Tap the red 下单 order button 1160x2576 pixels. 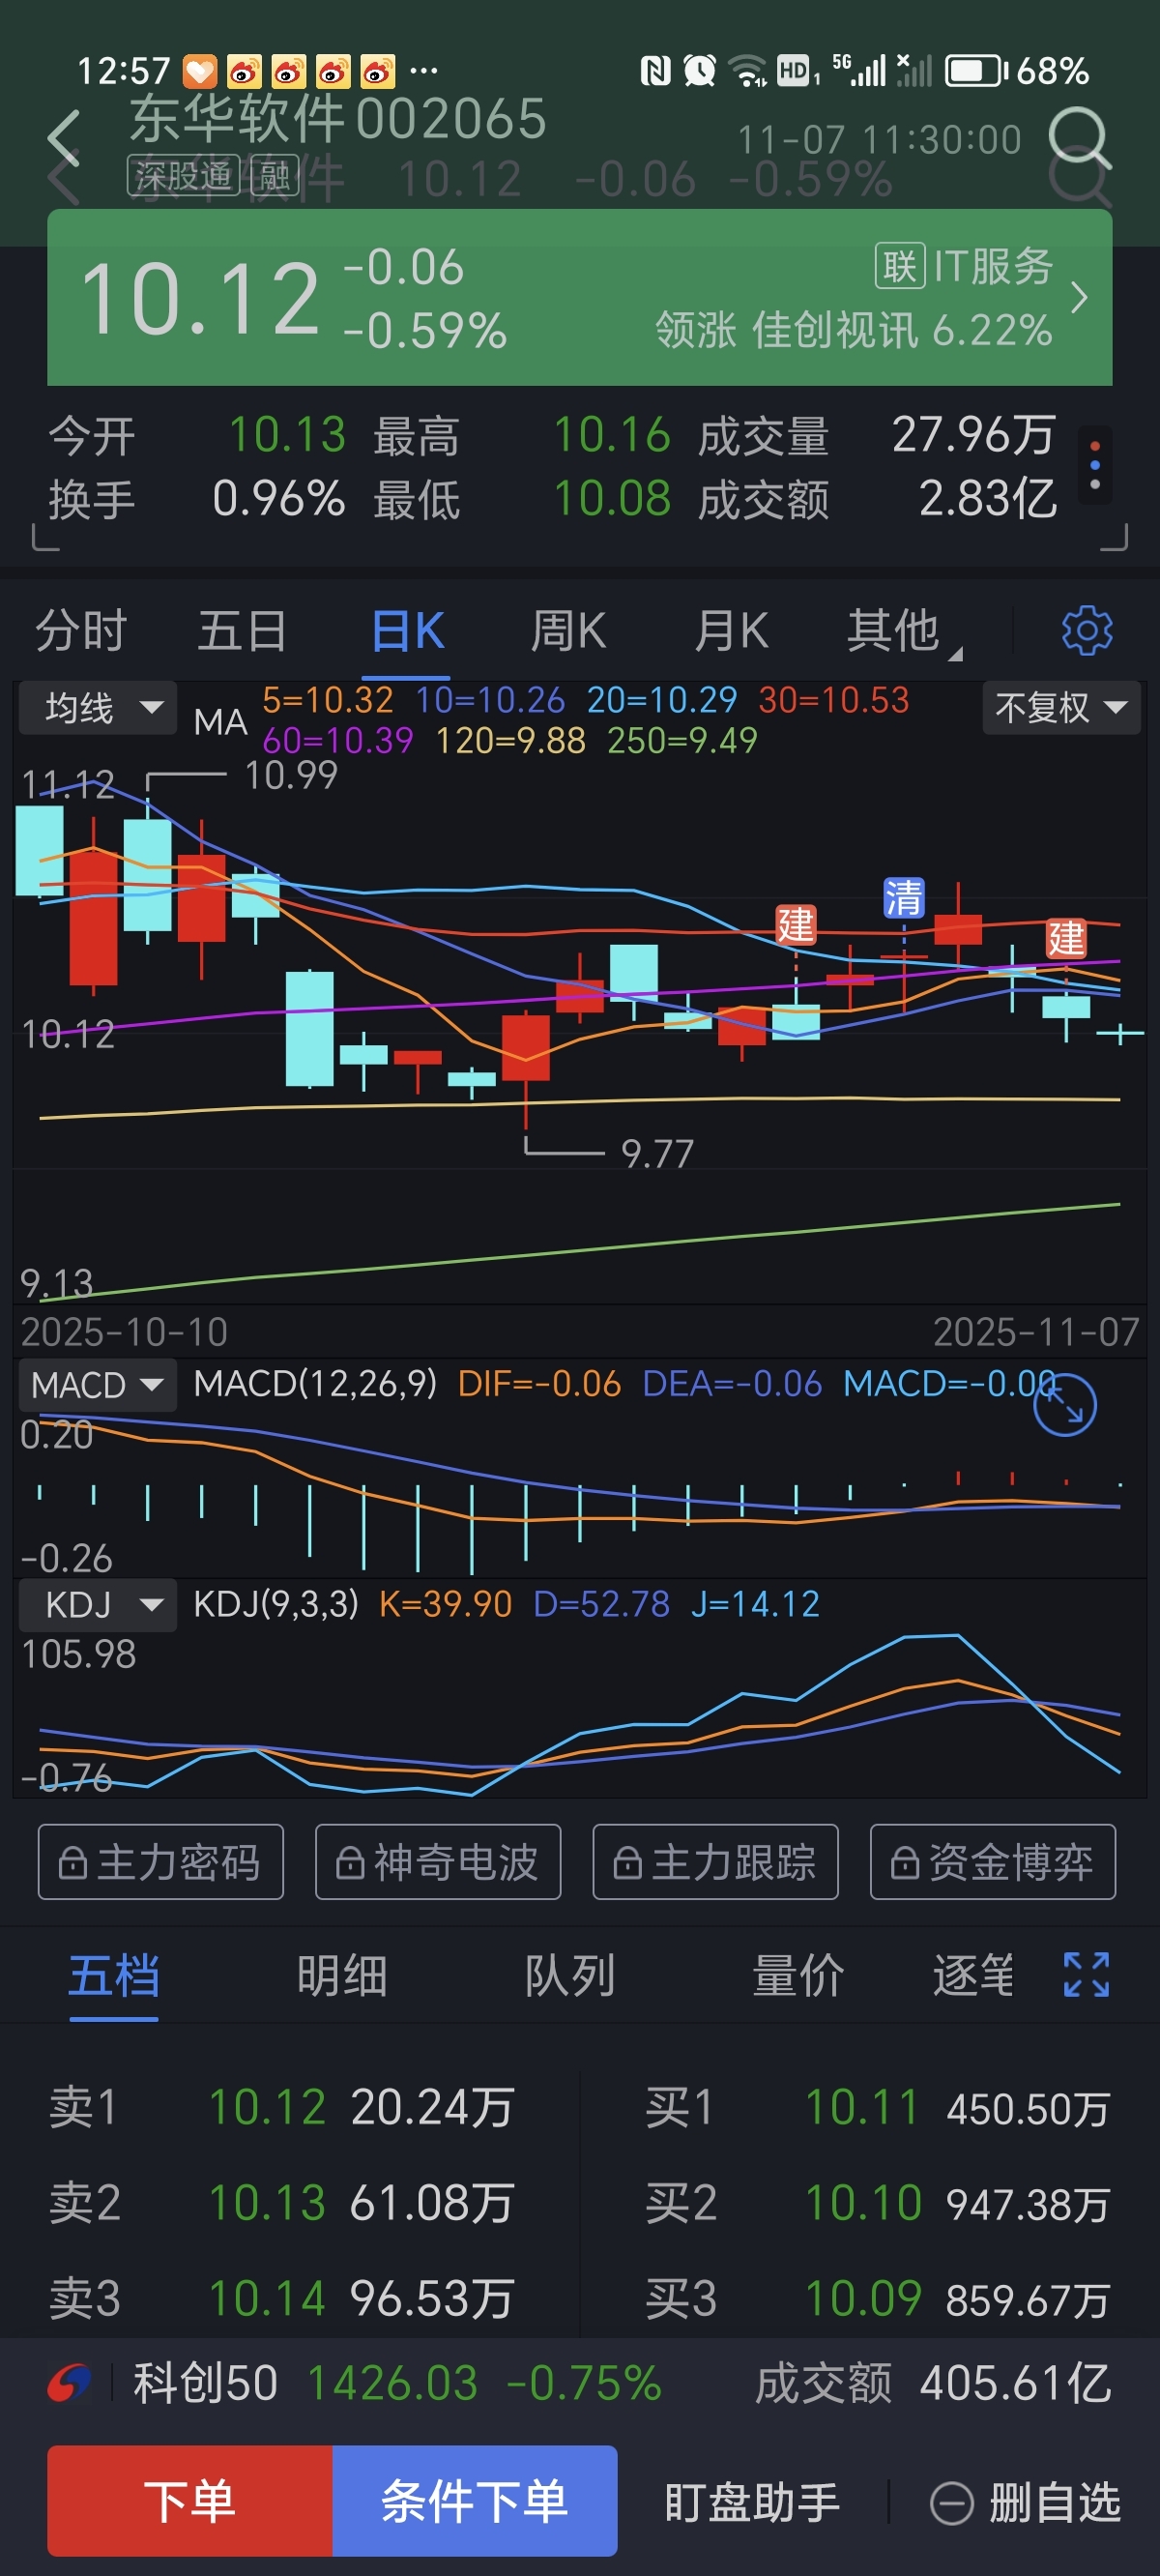[x=190, y=2500]
